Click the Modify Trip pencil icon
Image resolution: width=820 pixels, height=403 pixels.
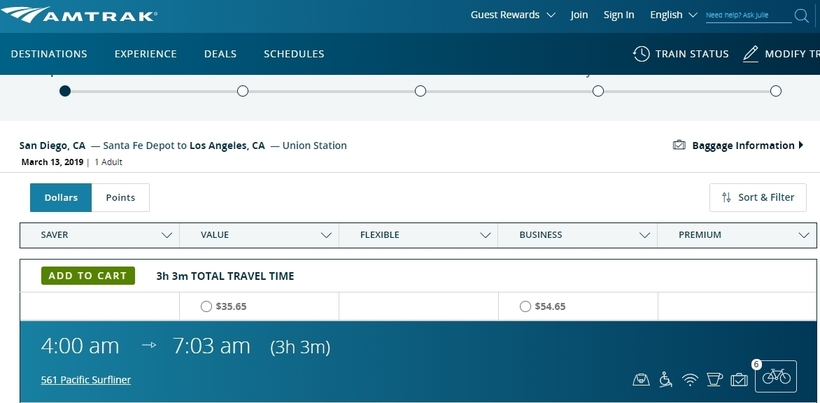(751, 54)
